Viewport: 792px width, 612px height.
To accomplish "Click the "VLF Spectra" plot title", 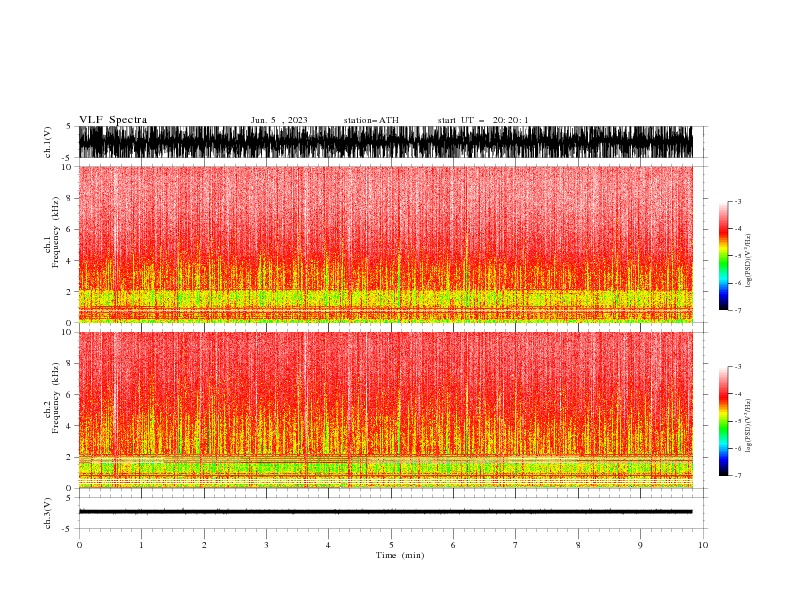I will (113, 120).
